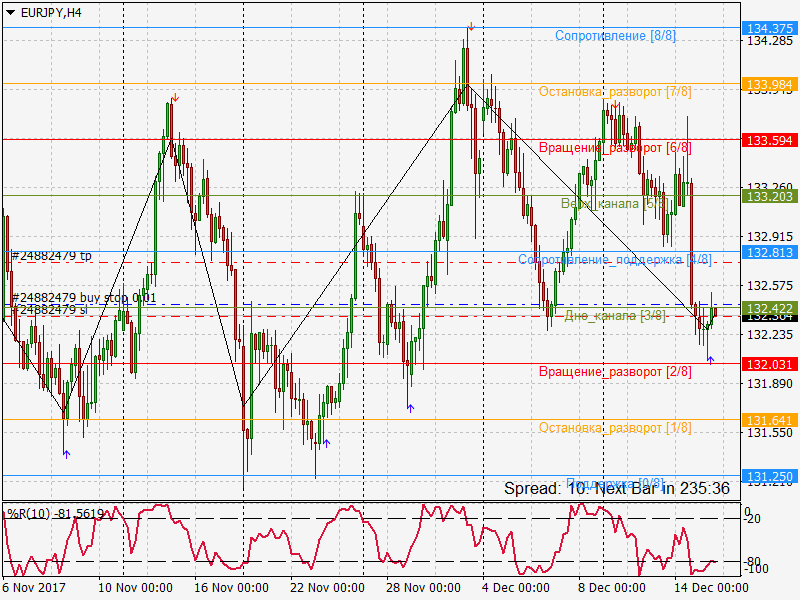Select the 14 Dec 00:00 date label
The height and width of the screenshot is (600, 800).
pos(711,588)
